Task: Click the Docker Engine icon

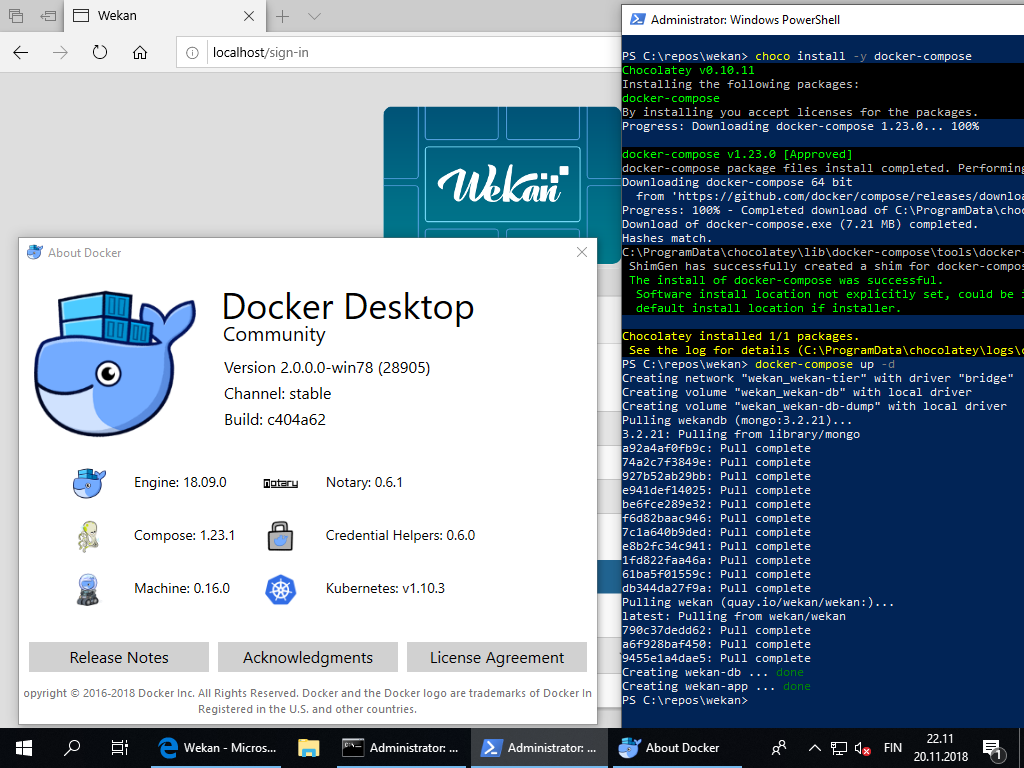Action: (x=88, y=482)
